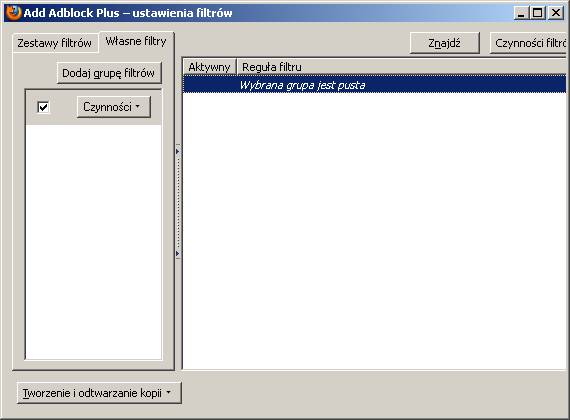This screenshot has height=420, width=570.
Task: Click the upper arrow on the panel splitter
Action: pos(178,151)
